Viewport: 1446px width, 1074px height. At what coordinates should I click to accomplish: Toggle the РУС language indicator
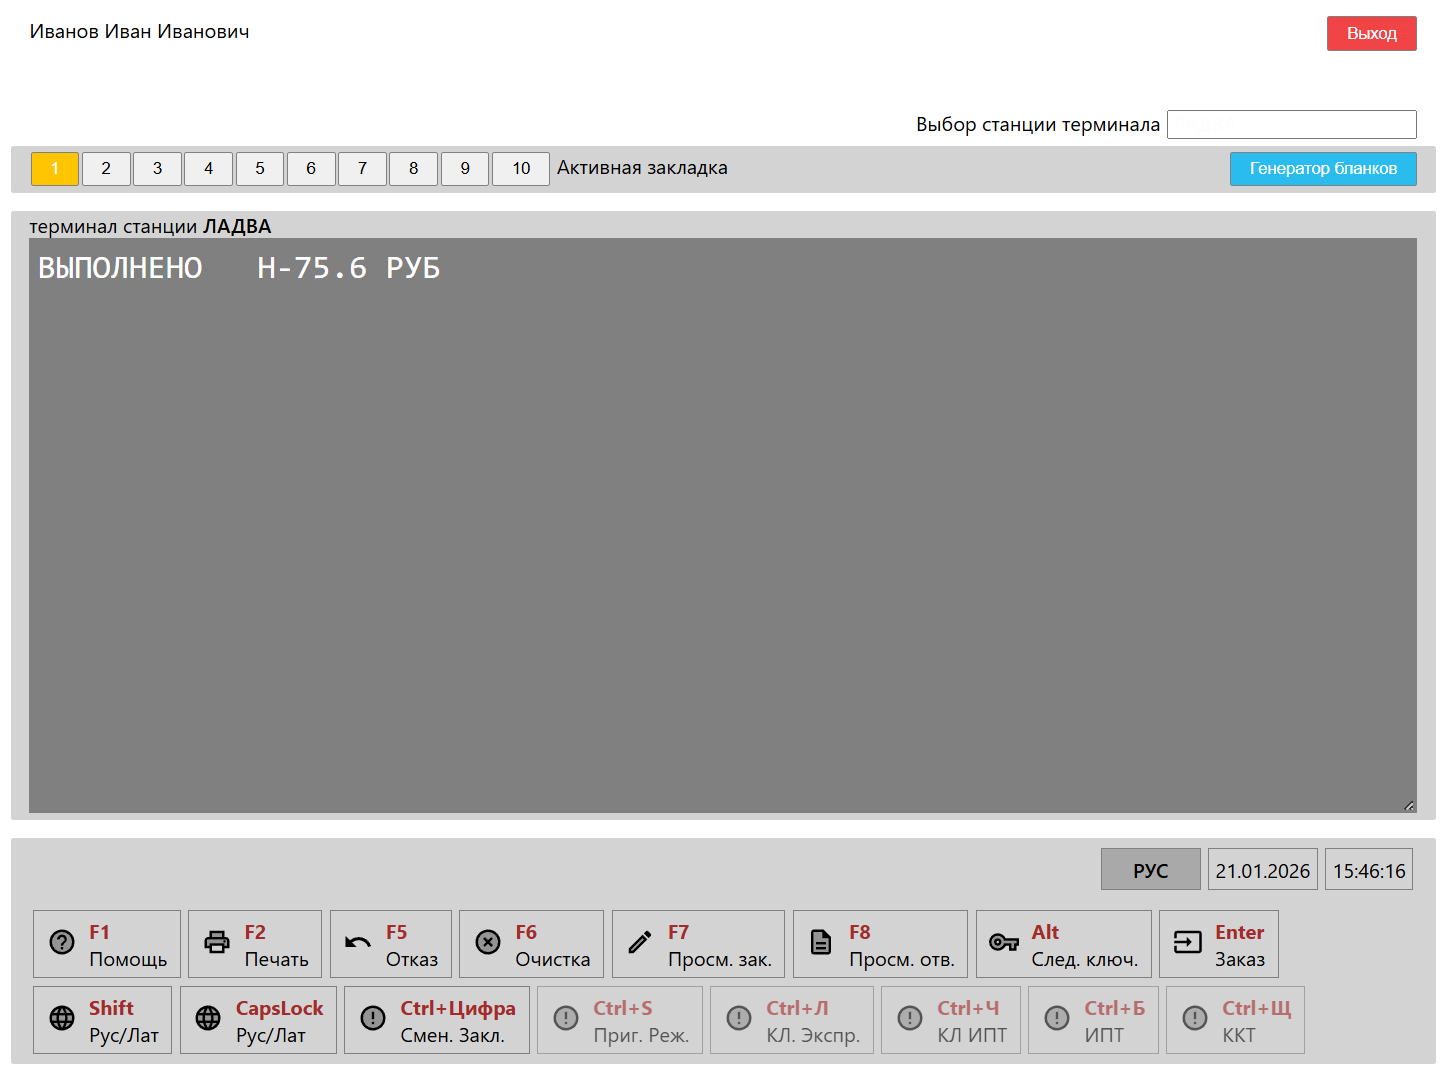coord(1150,870)
